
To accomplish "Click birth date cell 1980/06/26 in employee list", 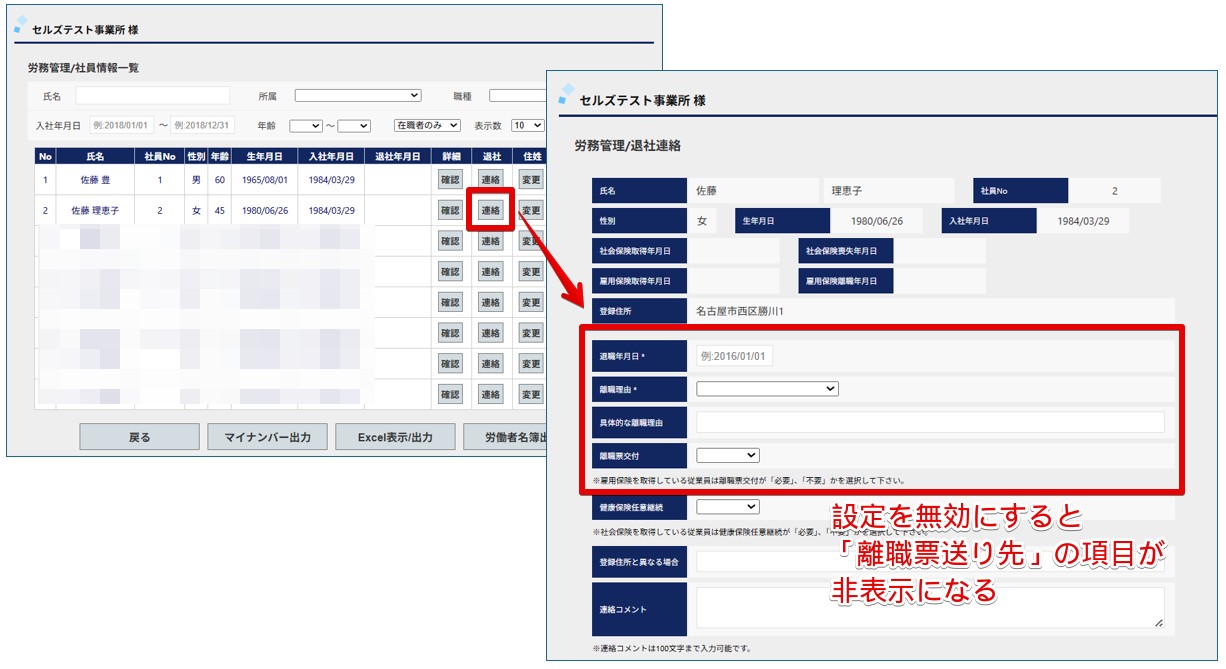I will pos(265,211).
